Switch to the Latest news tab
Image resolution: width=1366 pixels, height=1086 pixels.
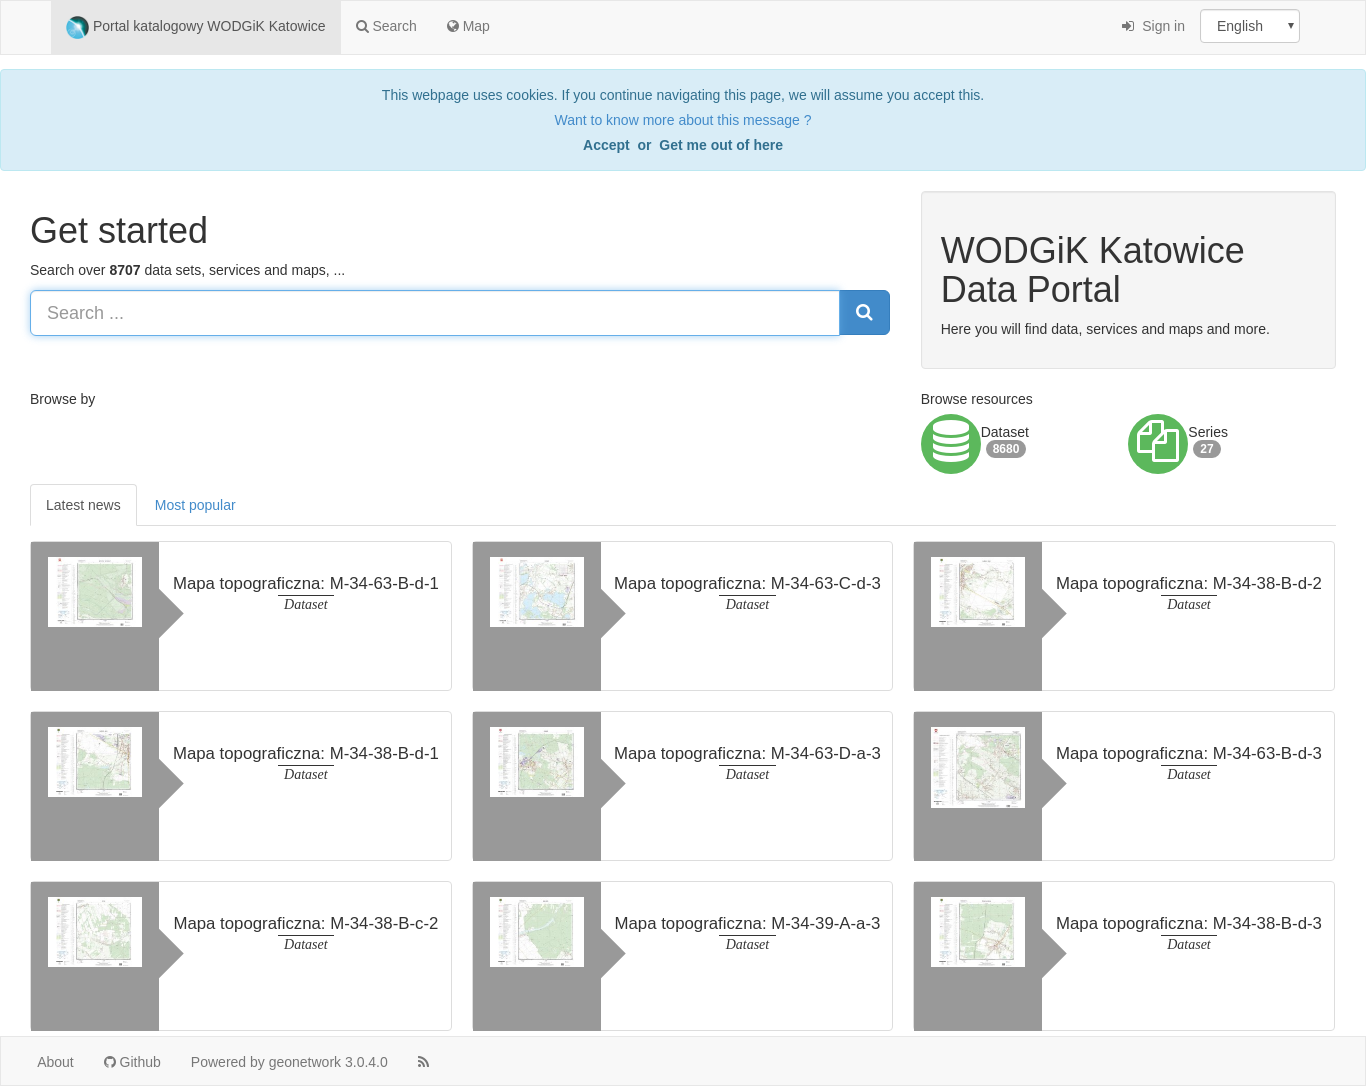coord(83,505)
